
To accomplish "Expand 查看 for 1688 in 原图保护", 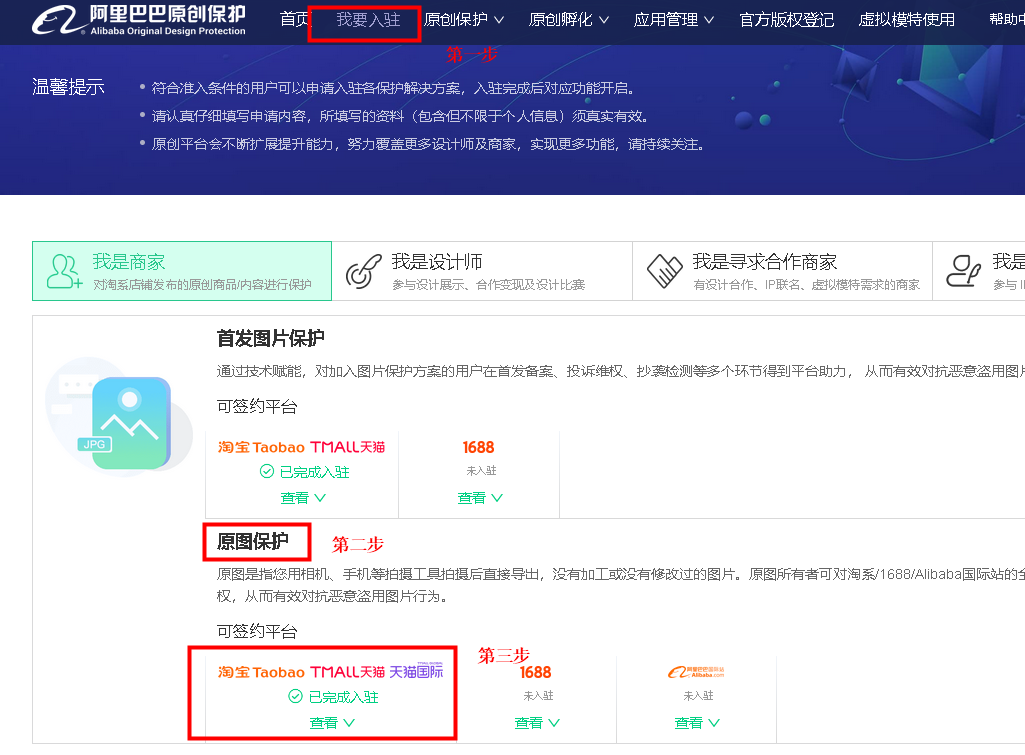I will (x=537, y=723).
